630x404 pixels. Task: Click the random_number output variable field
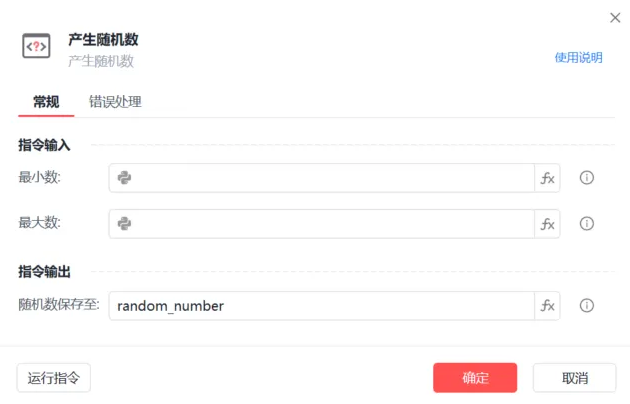click(x=320, y=306)
